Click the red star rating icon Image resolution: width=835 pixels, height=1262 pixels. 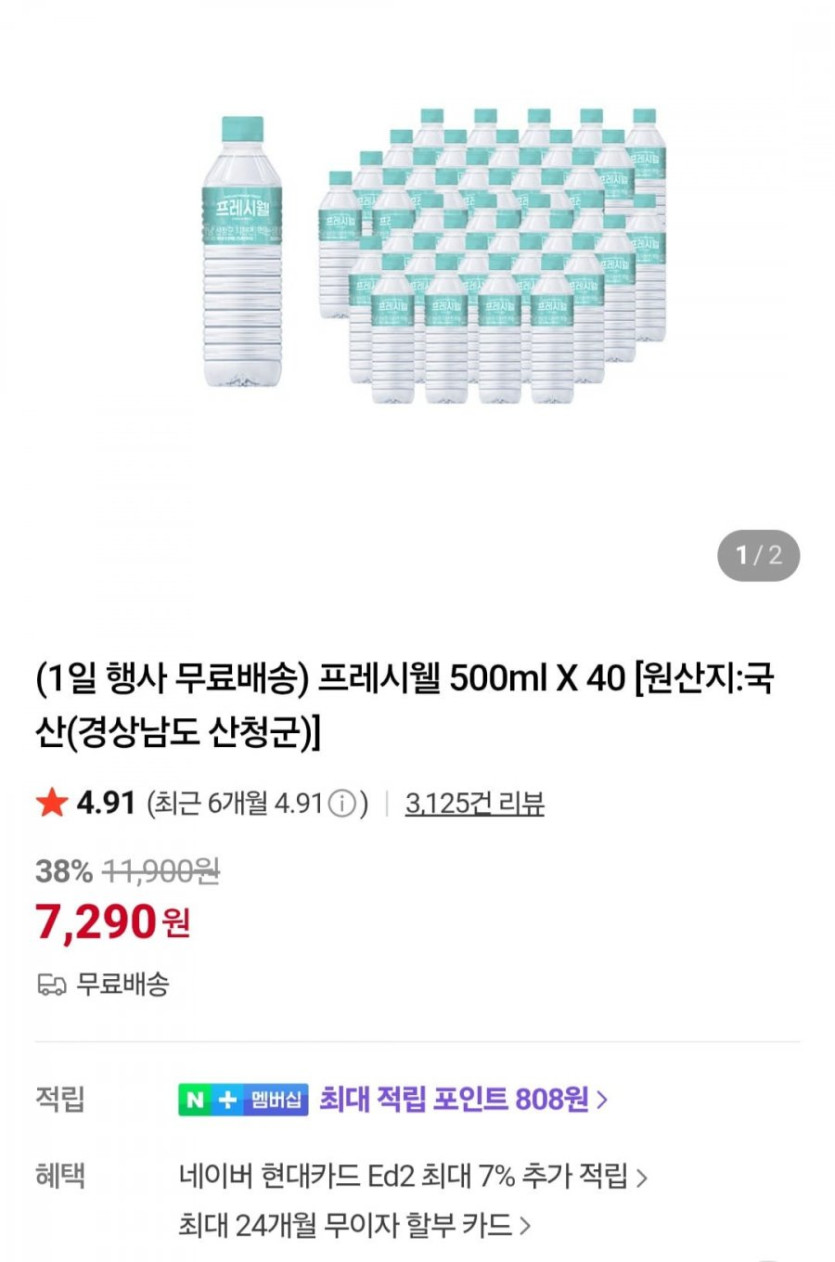[x=50, y=803]
